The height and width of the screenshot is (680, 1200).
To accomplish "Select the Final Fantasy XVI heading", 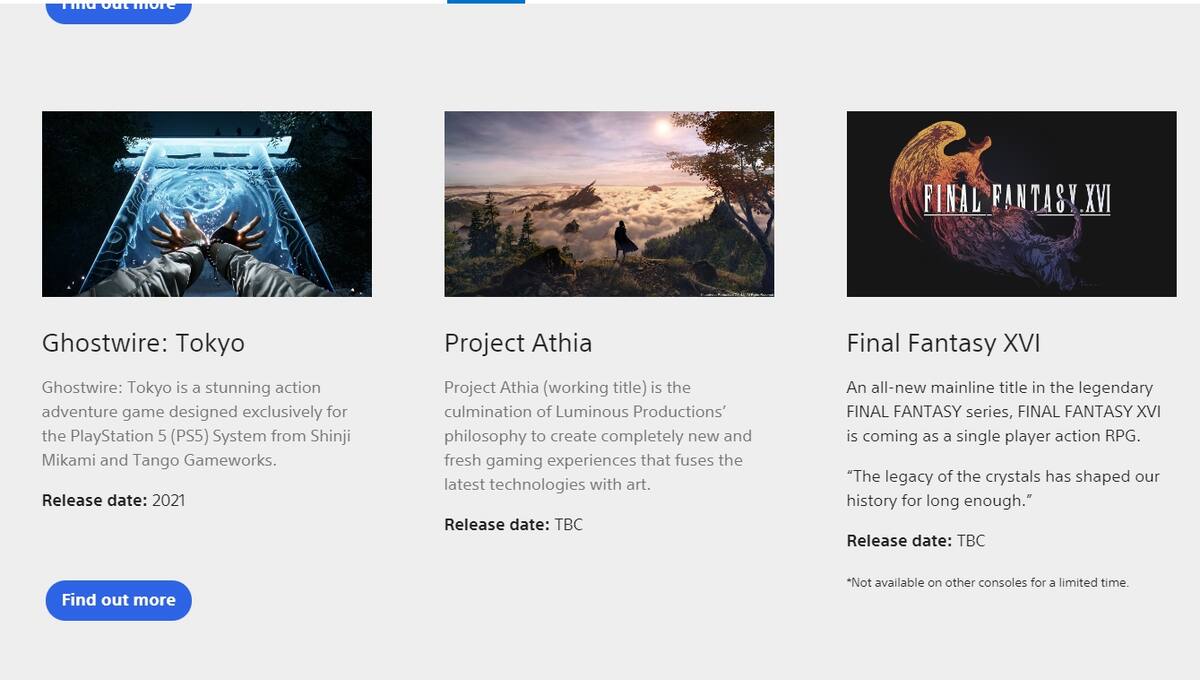I will (x=943, y=343).
